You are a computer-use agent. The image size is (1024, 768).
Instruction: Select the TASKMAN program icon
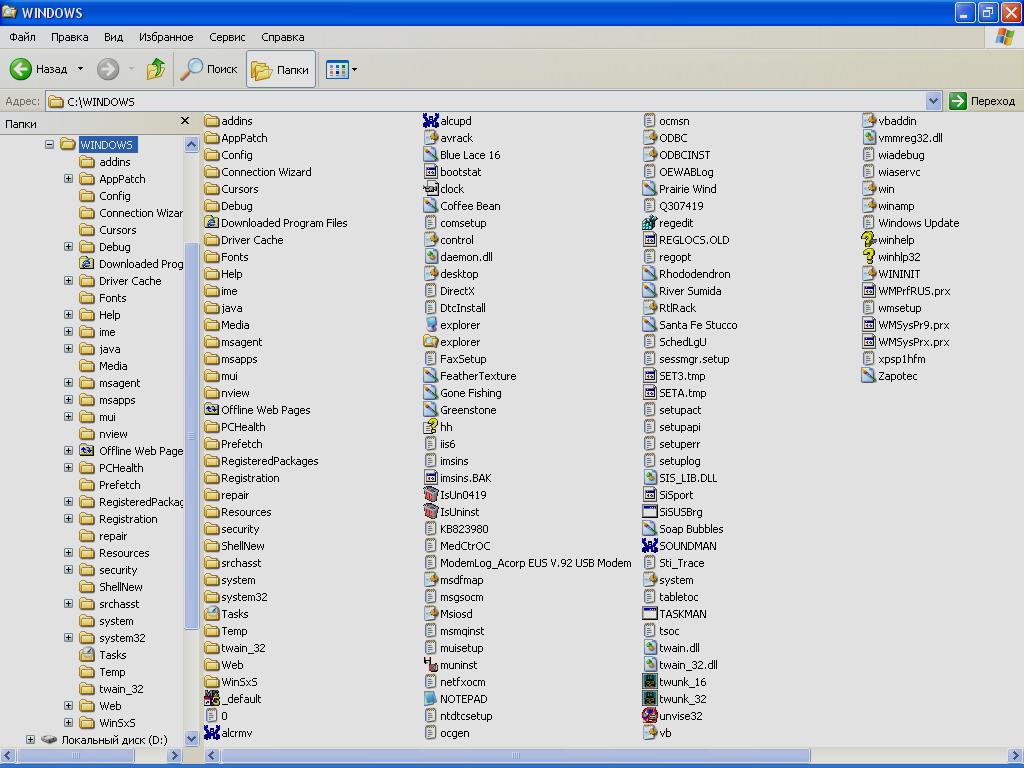(x=650, y=614)
